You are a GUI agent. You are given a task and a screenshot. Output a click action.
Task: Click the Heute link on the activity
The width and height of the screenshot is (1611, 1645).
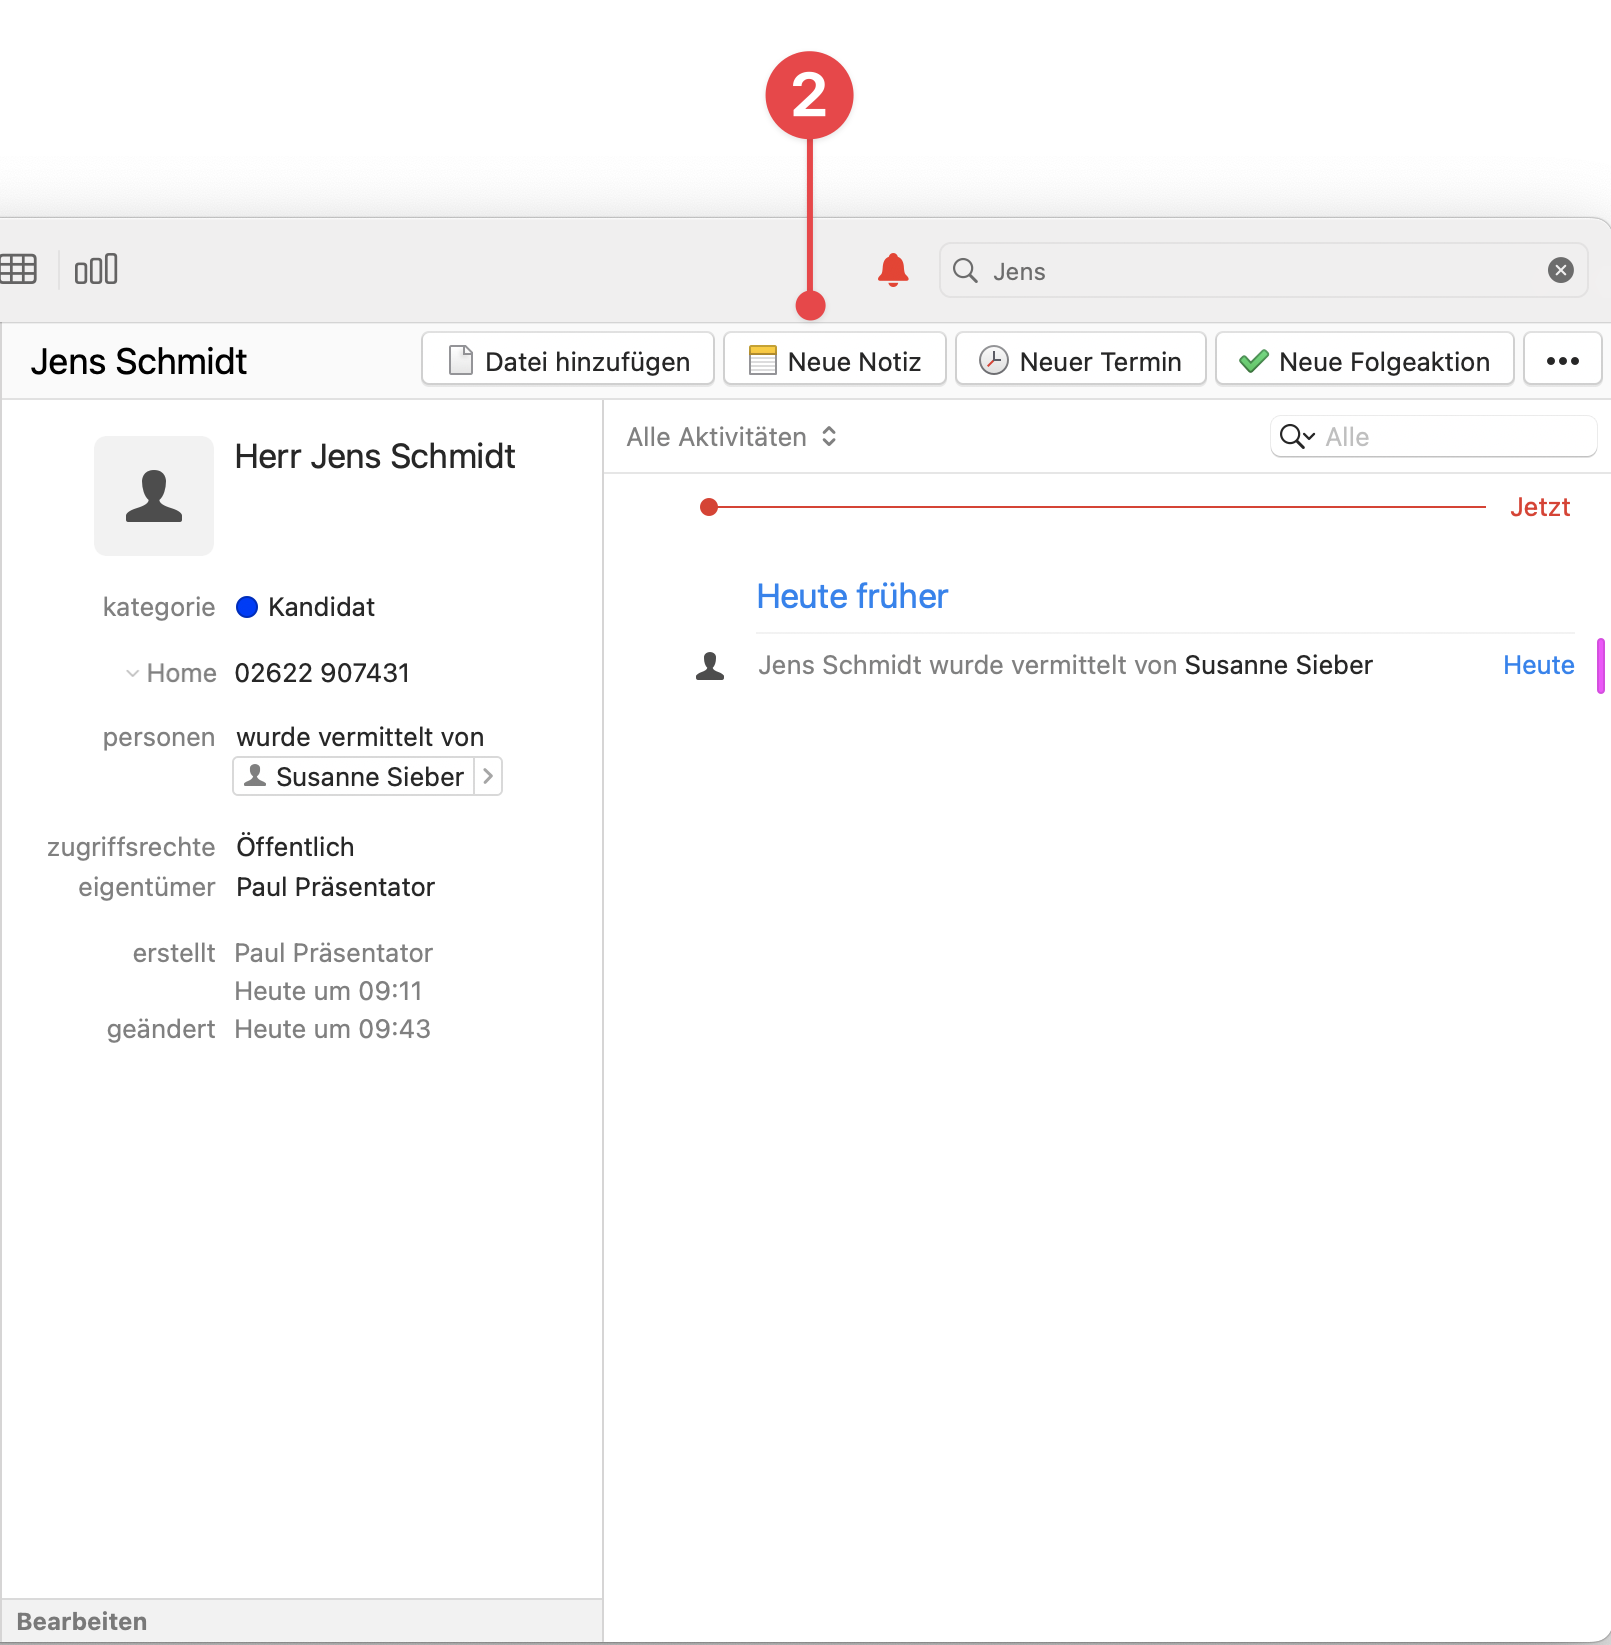(1537, 665)
